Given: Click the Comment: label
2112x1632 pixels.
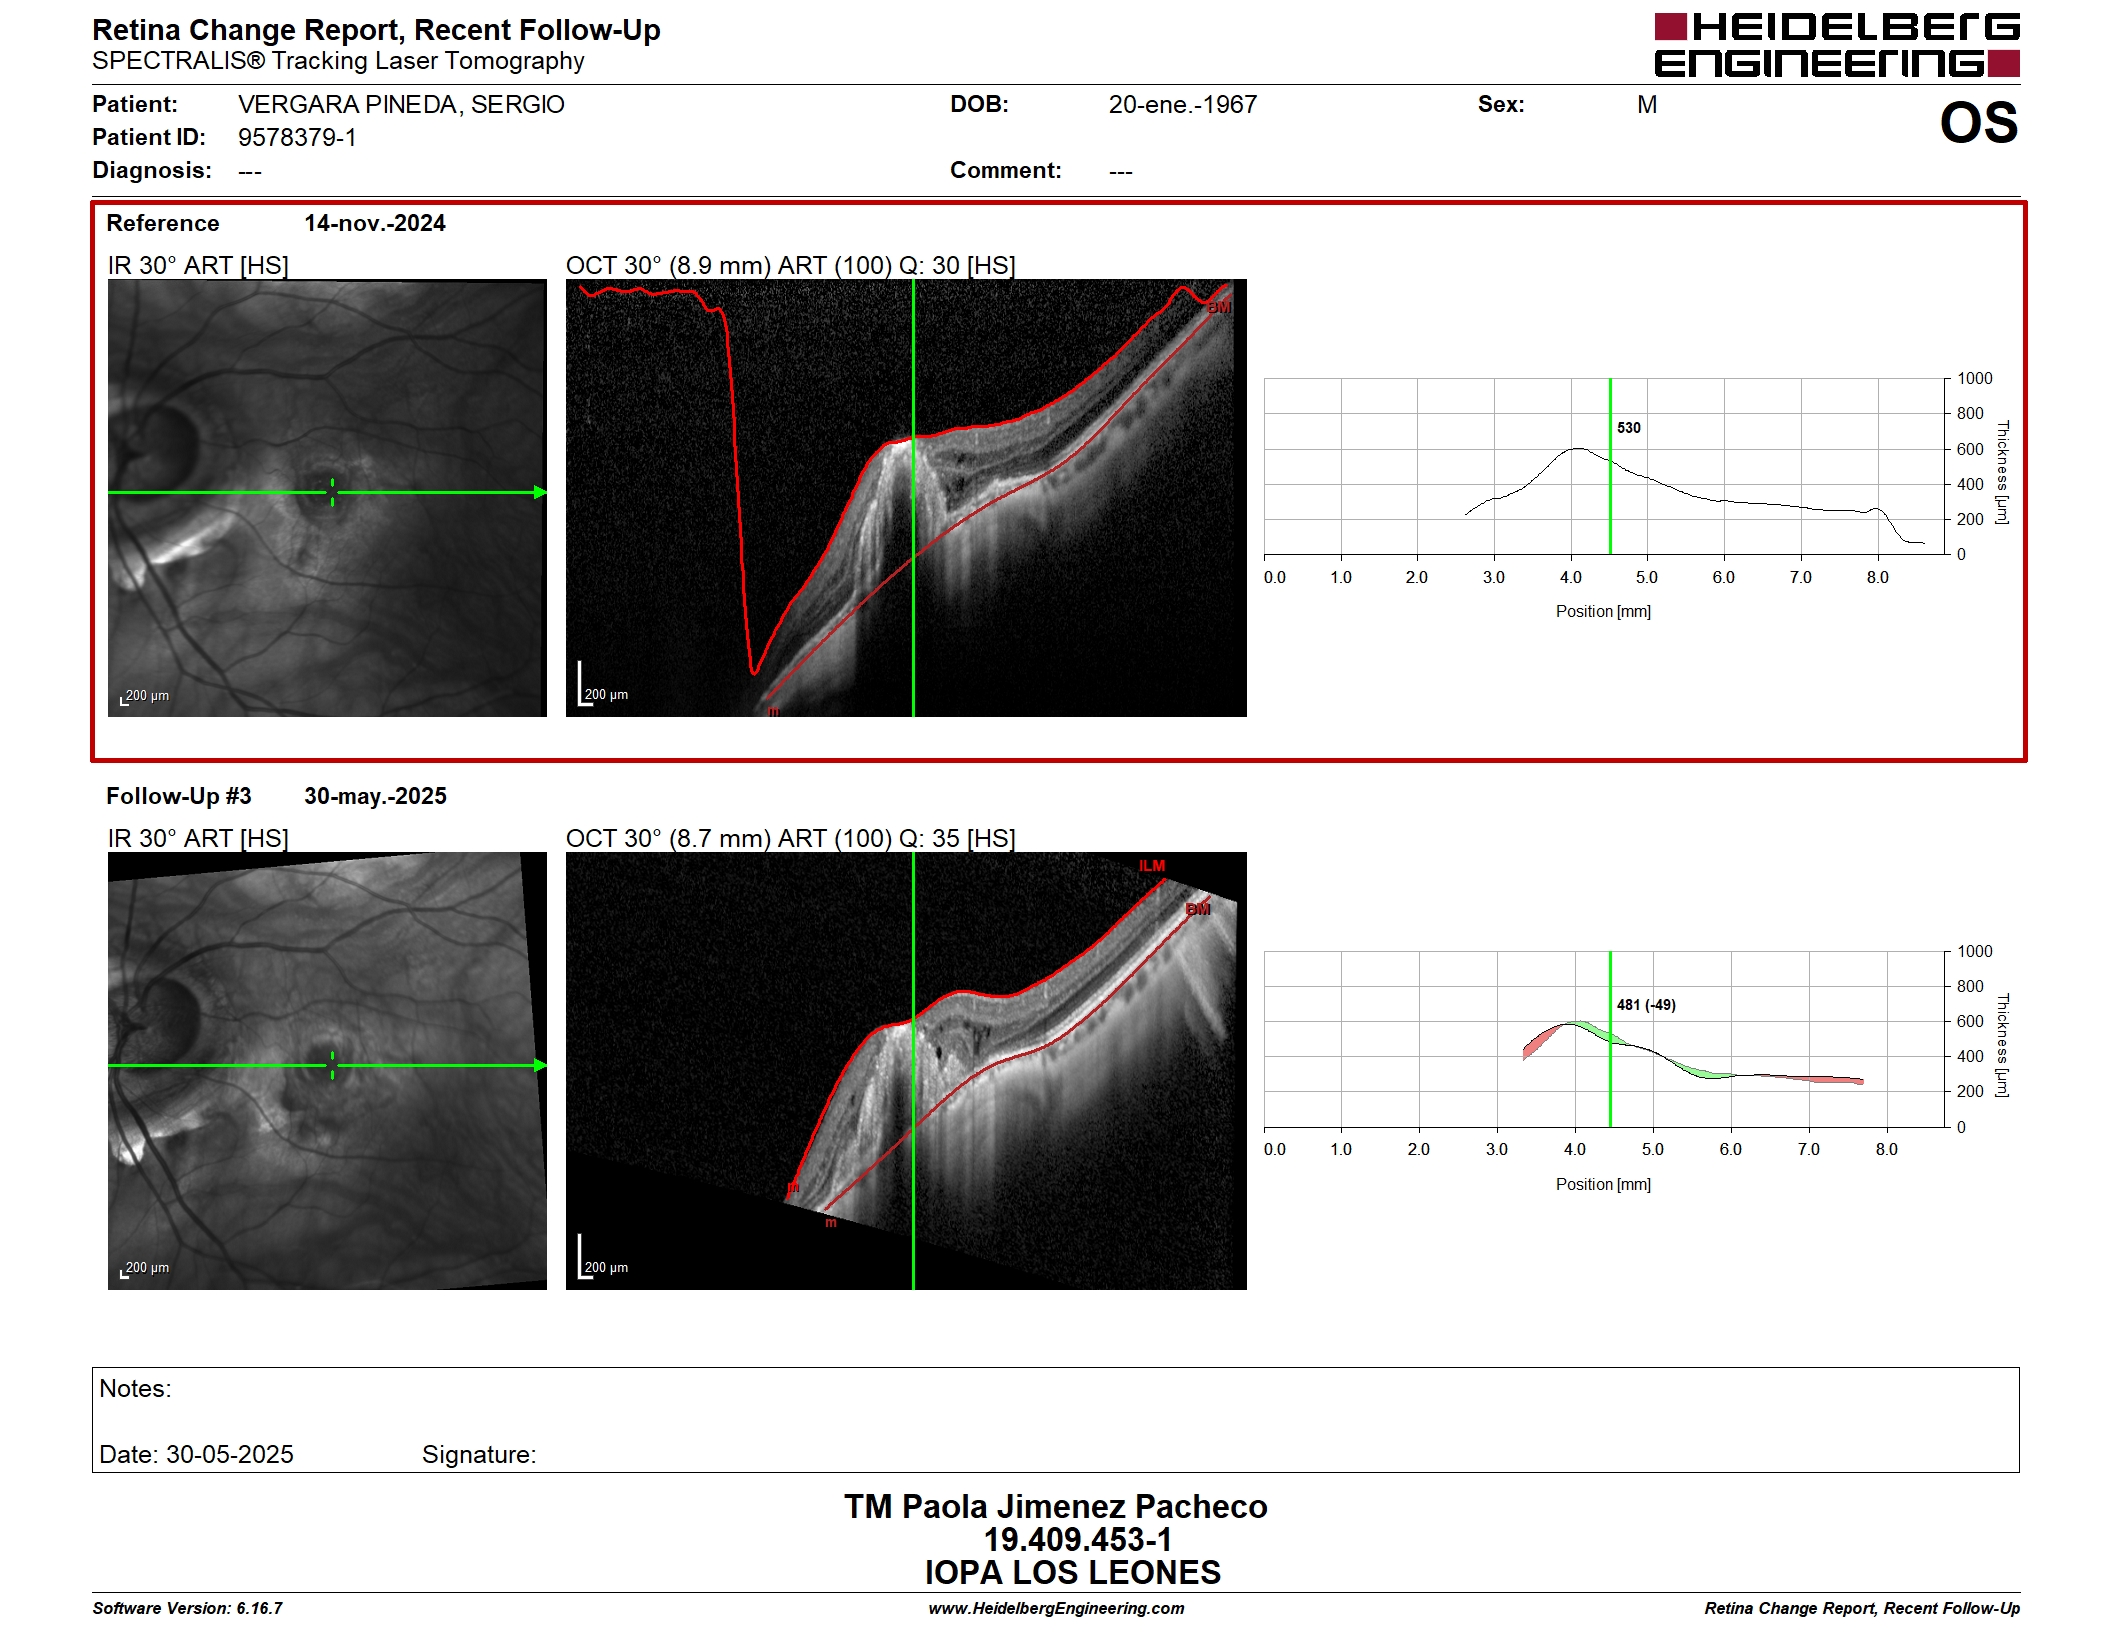Looking at the screenshot, I should tap(1005, 171).
